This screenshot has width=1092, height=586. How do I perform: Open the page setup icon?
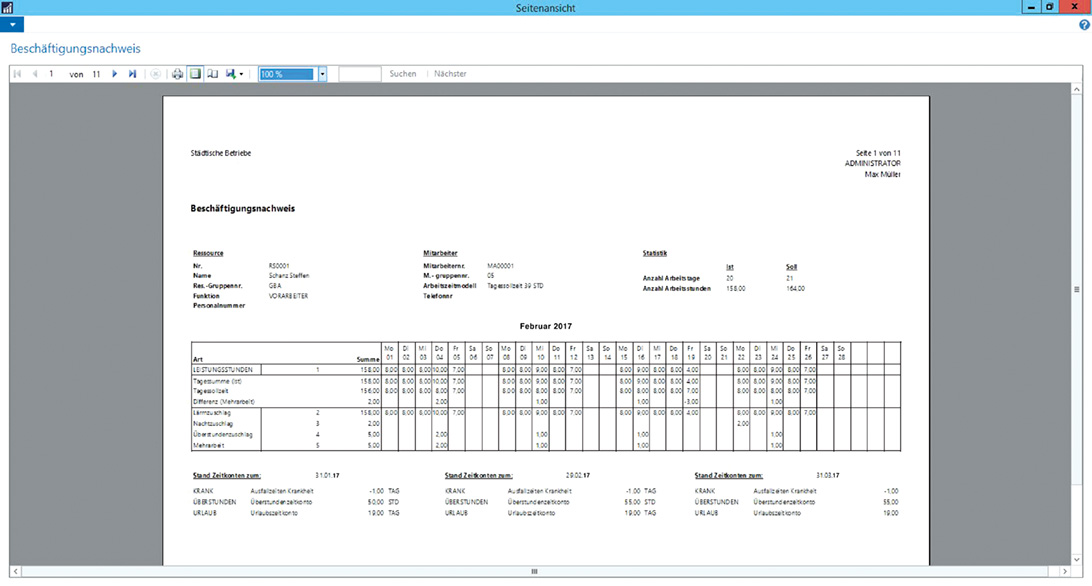(213, 74)
